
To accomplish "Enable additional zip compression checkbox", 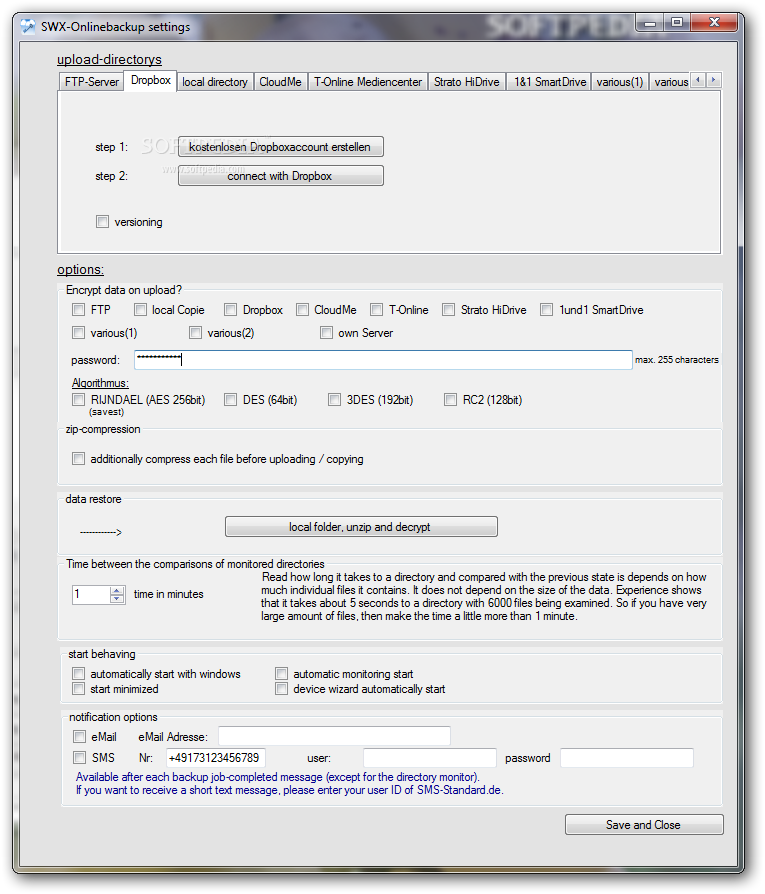I will (78, 459).
